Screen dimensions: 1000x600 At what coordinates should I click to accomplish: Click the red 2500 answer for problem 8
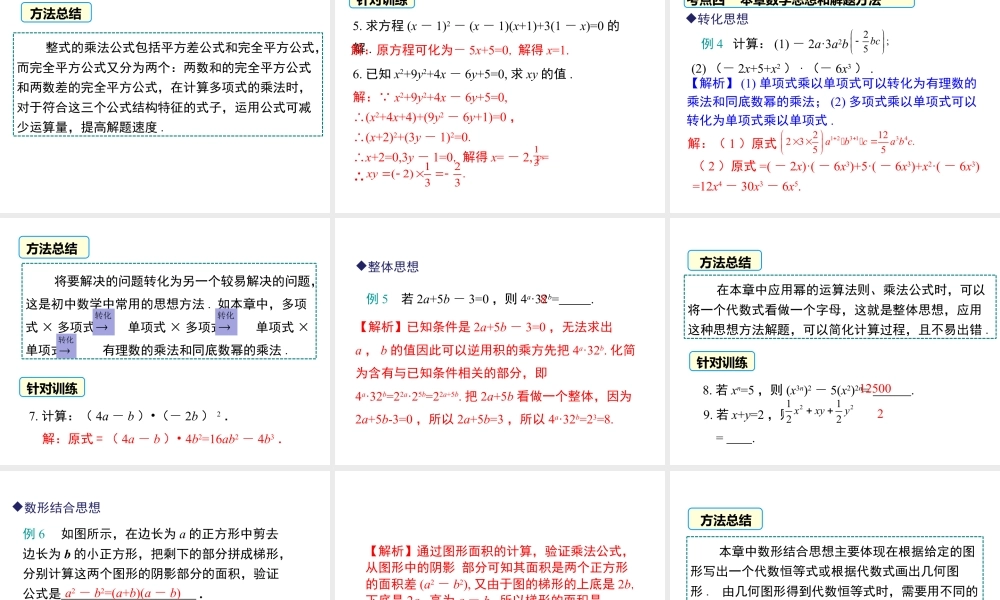[874, 389]
